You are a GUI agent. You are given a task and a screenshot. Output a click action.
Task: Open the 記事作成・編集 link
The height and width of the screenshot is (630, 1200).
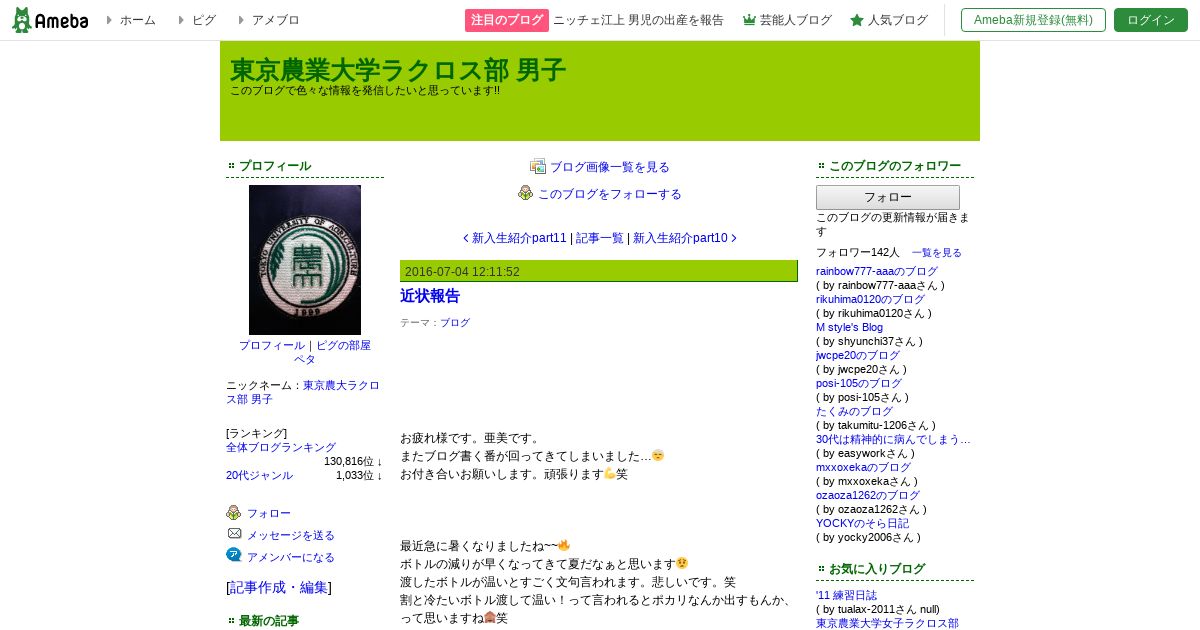[279, 587]
